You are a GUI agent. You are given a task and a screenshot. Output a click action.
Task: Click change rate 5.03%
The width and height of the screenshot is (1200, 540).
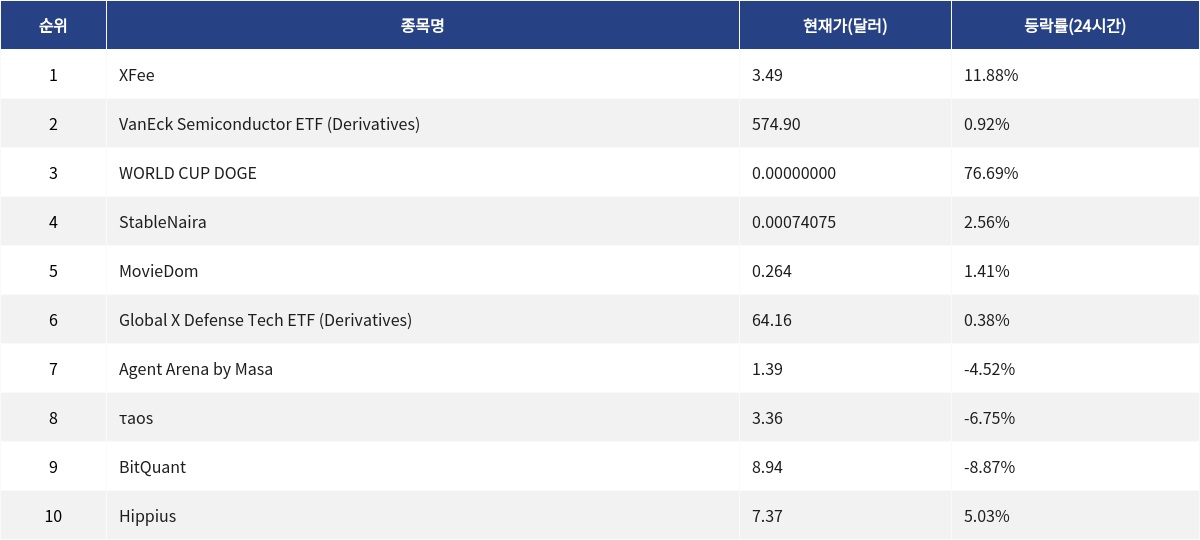[x=987, y=516]
